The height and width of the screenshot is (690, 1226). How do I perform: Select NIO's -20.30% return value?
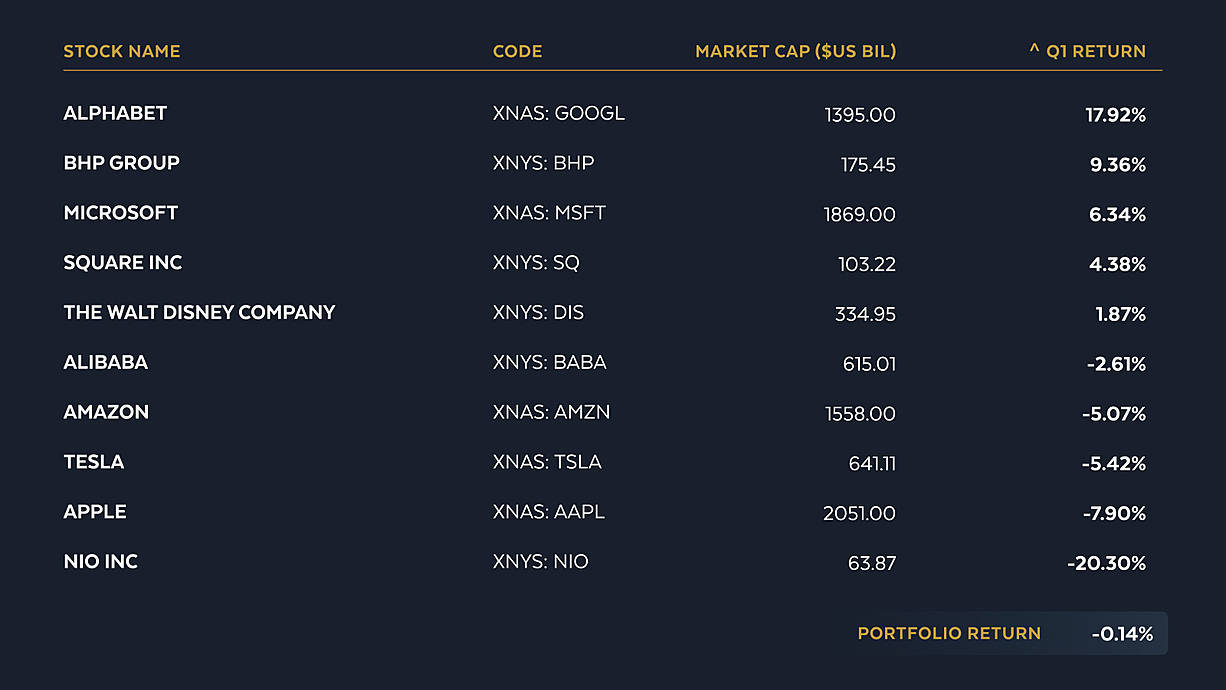click(1106, 563)
